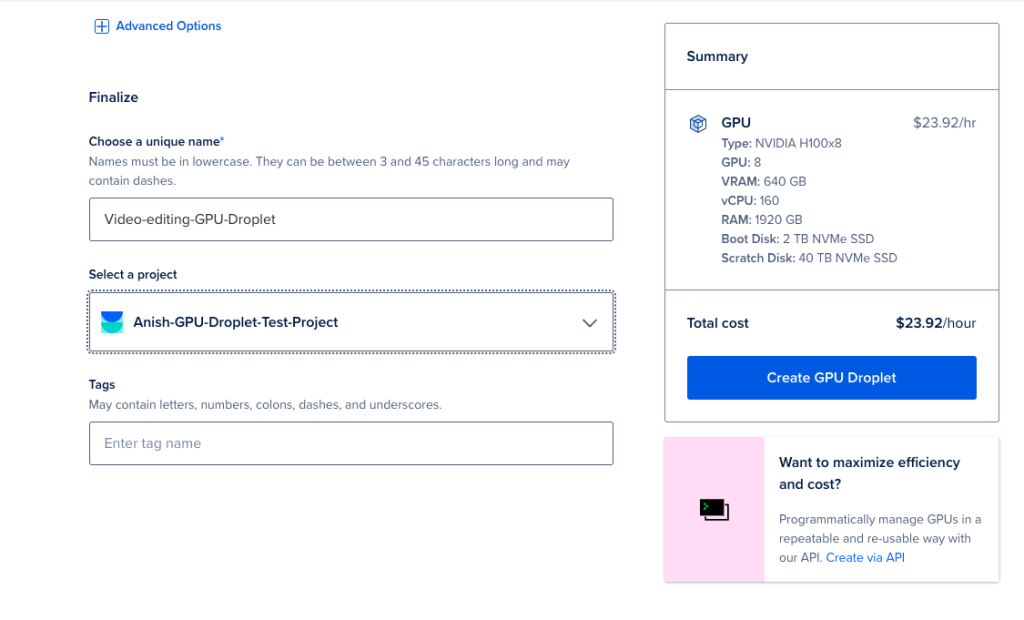1024x620 pixels.
Task: Open project dropdown using chevron arrow
Action: click(589, 323)
